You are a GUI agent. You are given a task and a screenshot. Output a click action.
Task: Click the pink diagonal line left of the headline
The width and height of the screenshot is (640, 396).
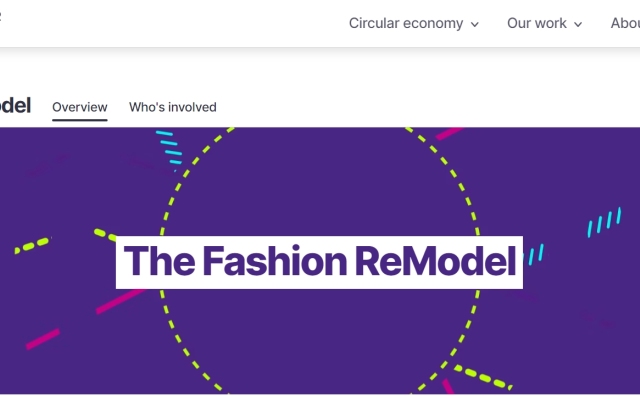pos(121,301)
